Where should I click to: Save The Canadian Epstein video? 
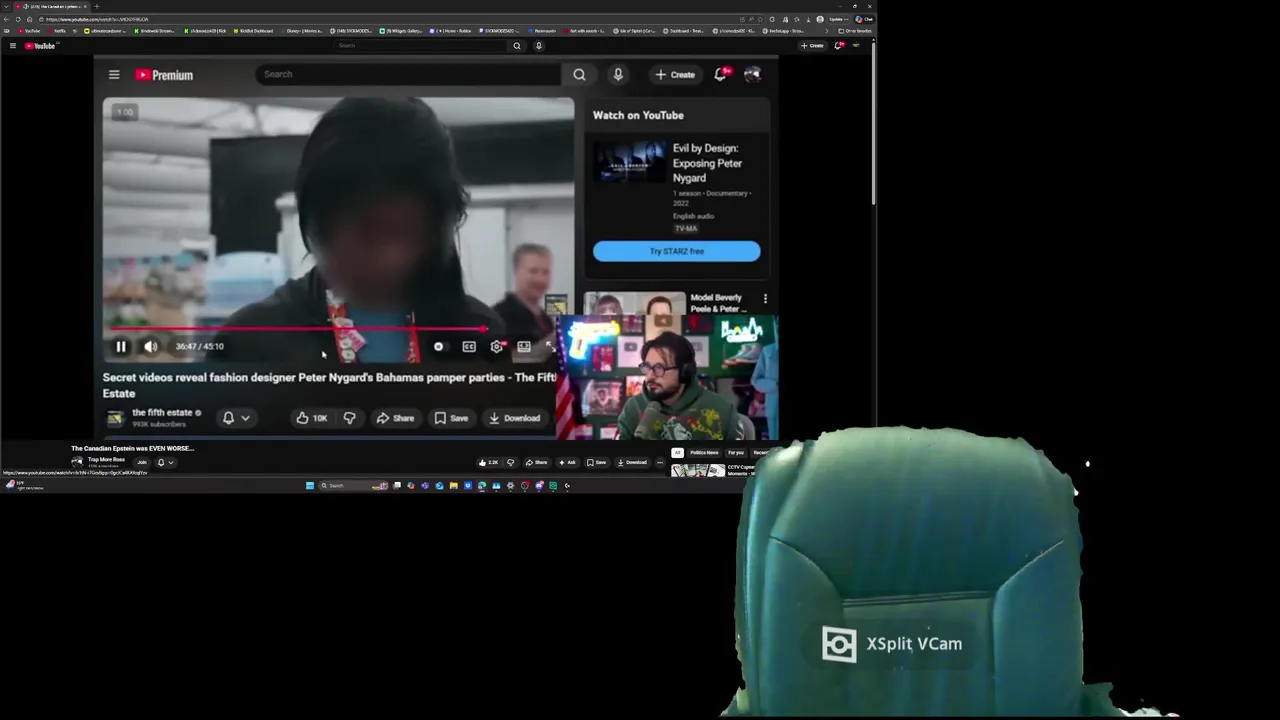point(596,462)
